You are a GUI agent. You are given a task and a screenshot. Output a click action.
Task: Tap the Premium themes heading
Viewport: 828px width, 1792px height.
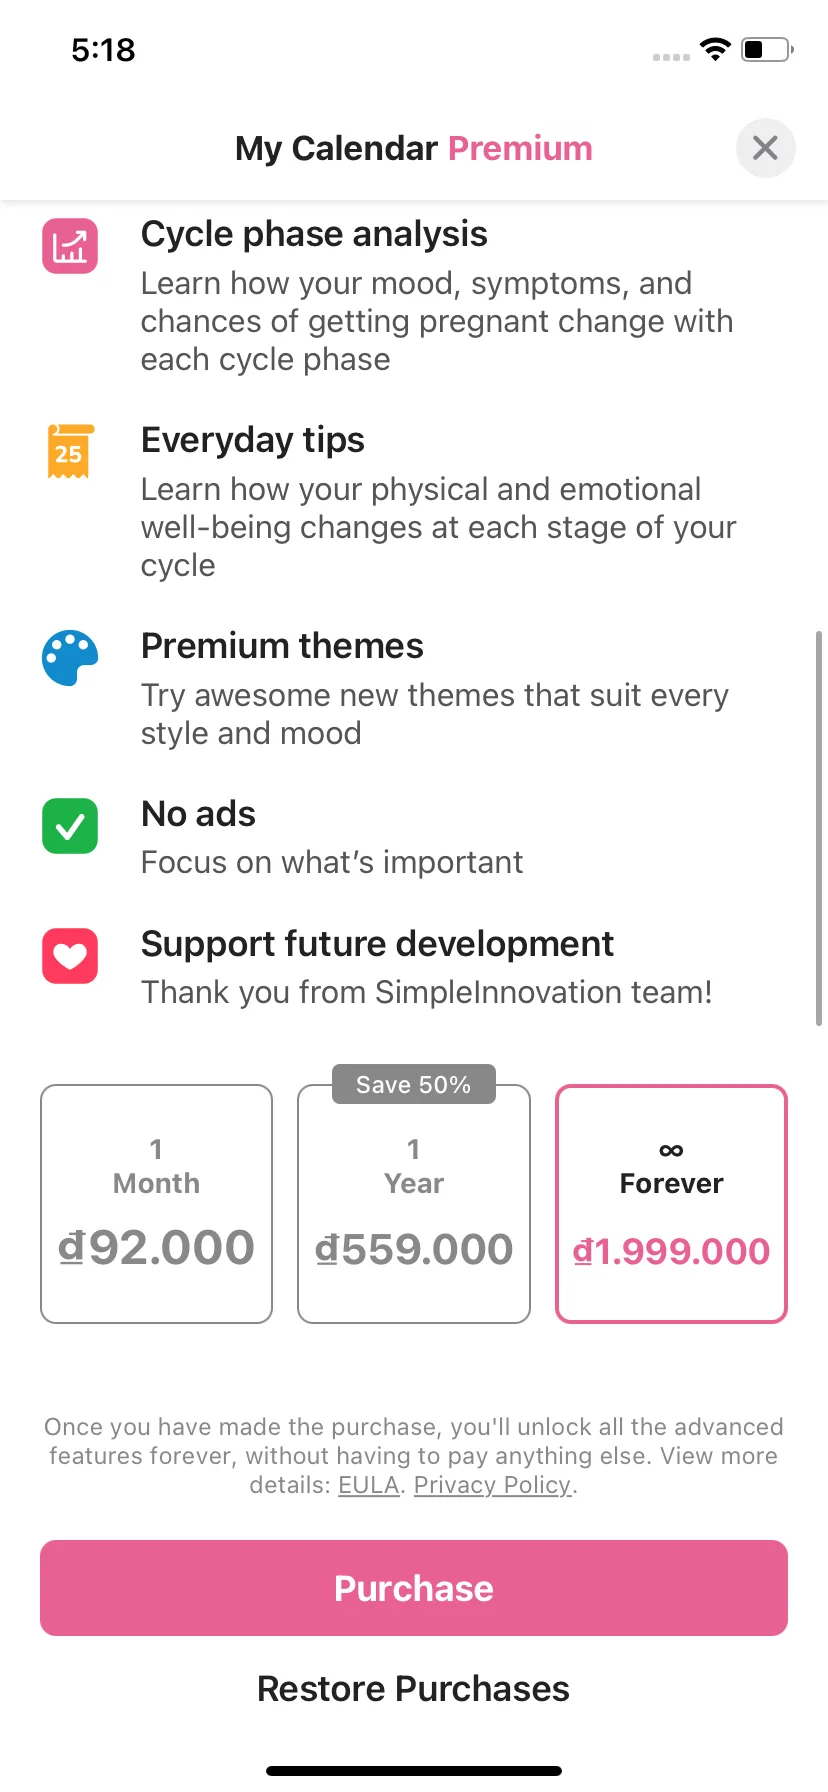tap(282, 646)
